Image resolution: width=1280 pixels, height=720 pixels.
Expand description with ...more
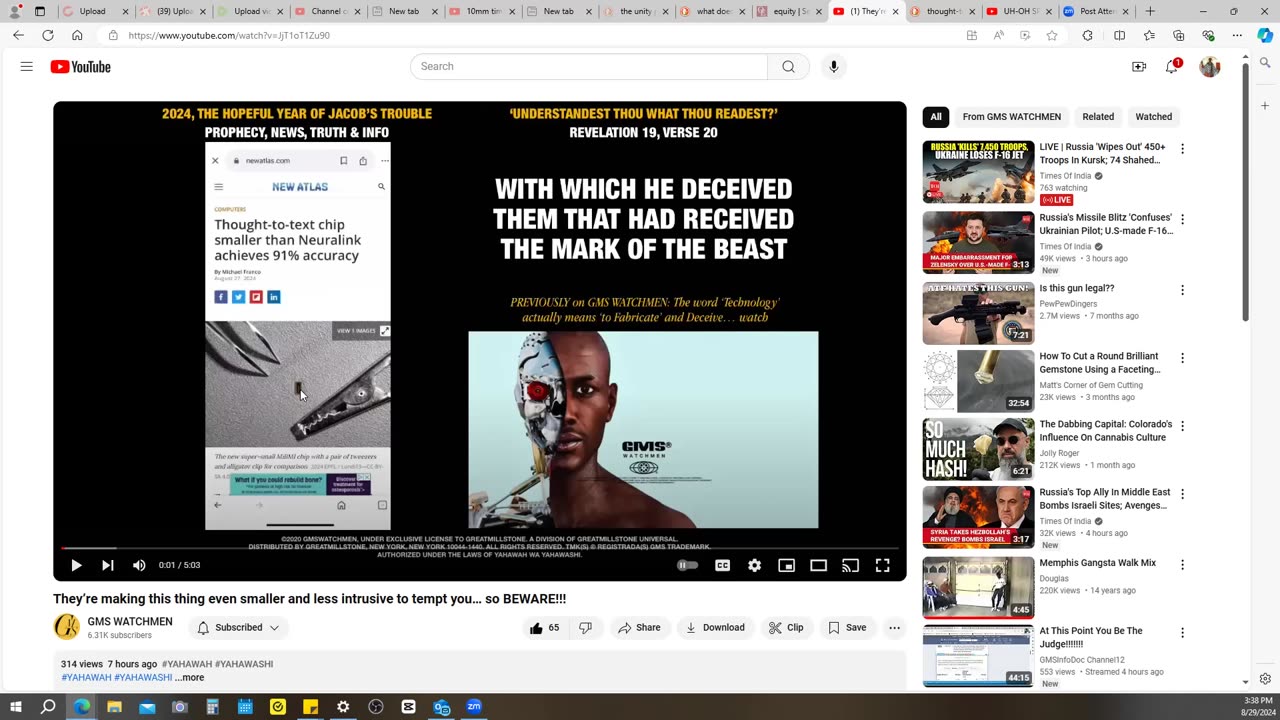[189, 678]
